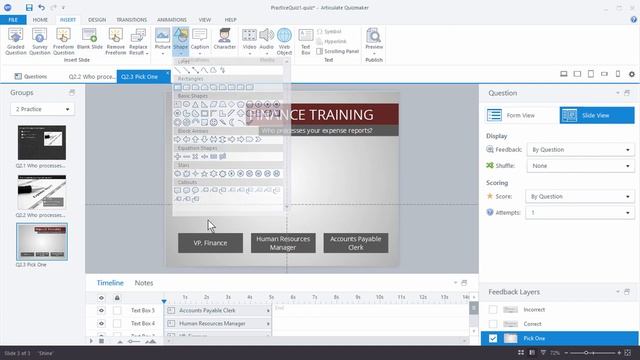Hide Text Box 5 with its eye icon
This screenshot has width=640, height=360.
click(101, 311)
